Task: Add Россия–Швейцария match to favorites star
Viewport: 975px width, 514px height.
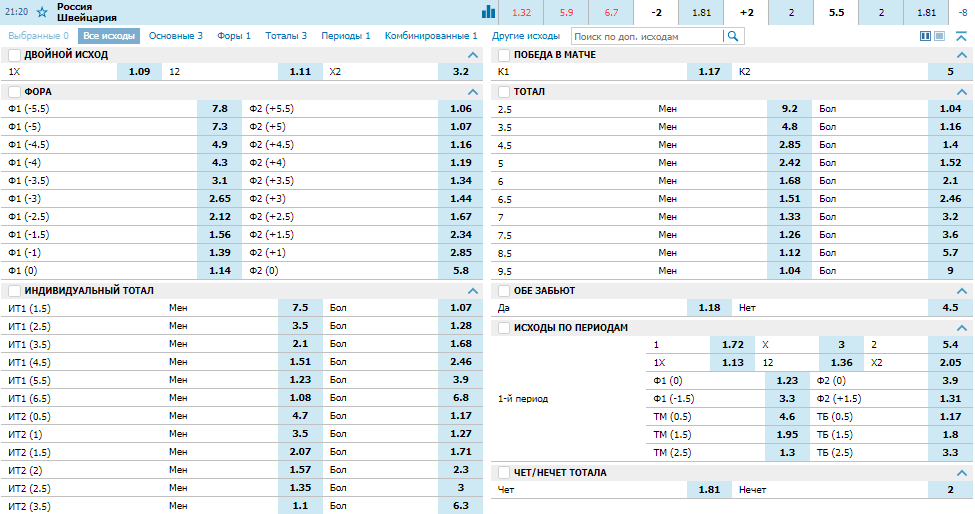Action: coord(42,12)
